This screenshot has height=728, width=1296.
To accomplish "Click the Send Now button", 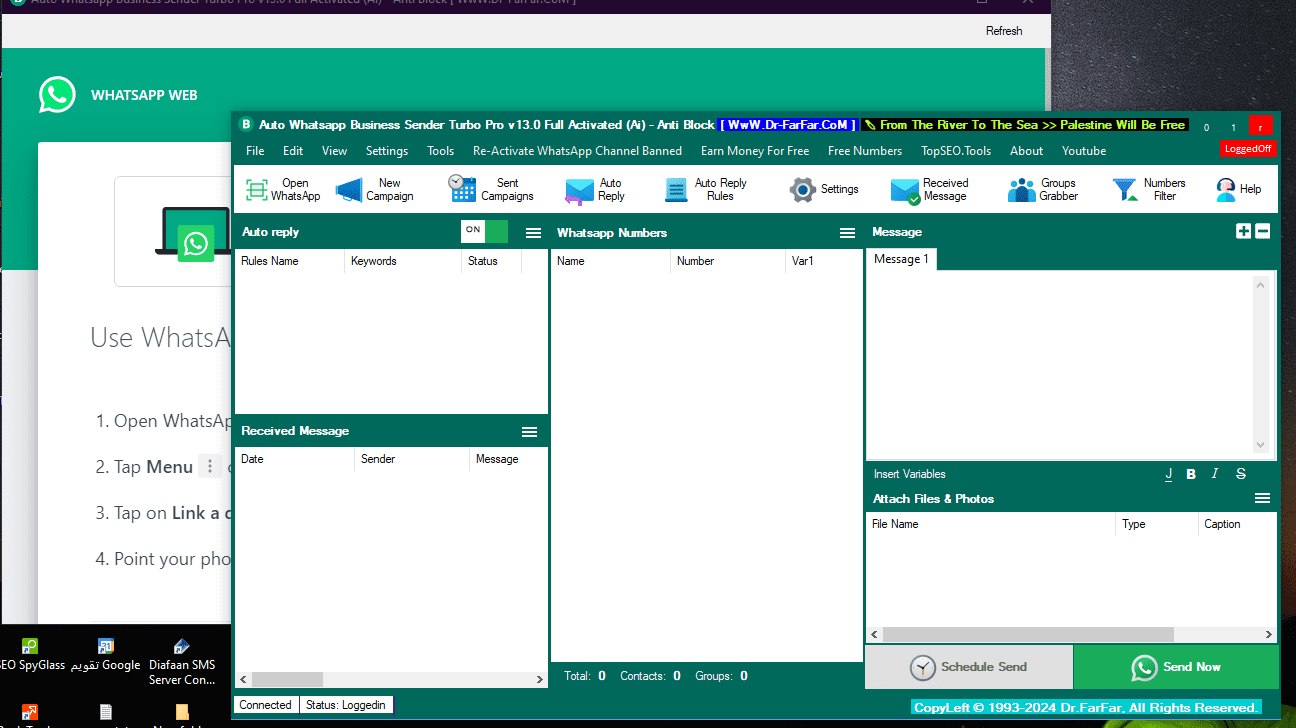I will click(x=1176, y=667).
